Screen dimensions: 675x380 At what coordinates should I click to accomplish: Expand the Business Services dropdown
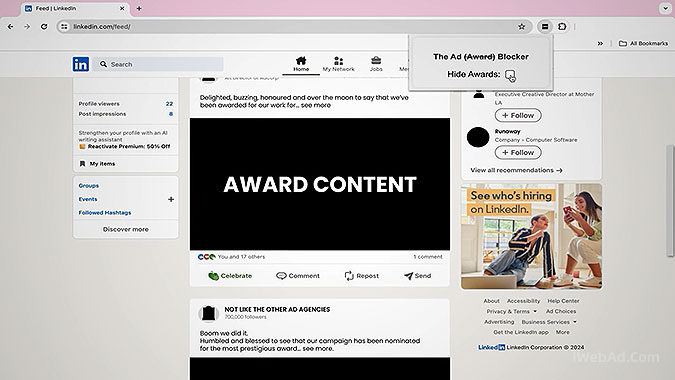coord(549,322)
